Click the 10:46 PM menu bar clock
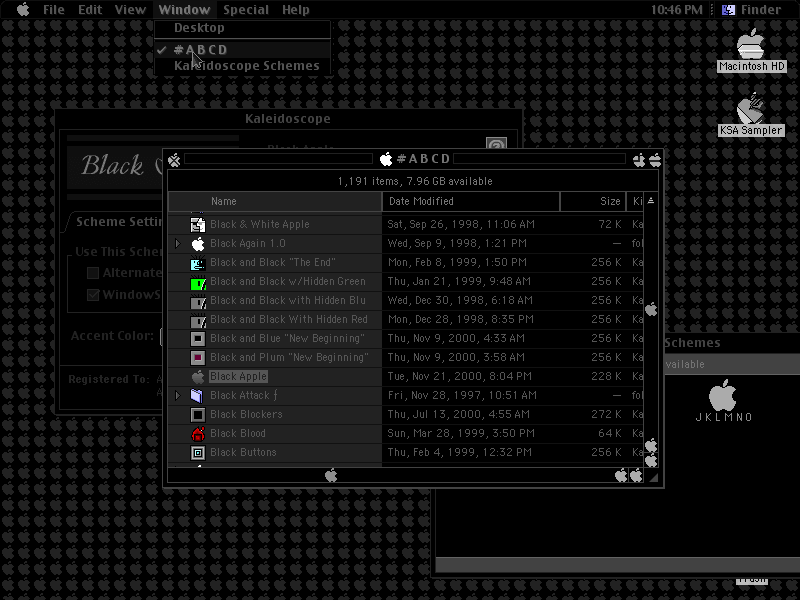 point(677,10)
